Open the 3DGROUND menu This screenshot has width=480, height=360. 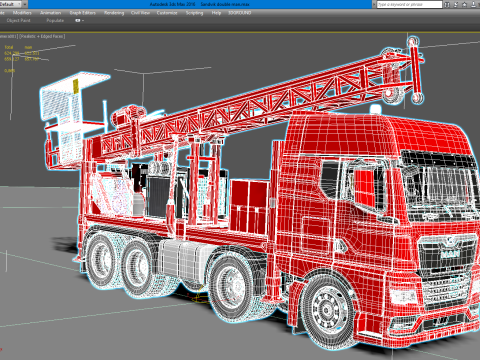[239, 13]
